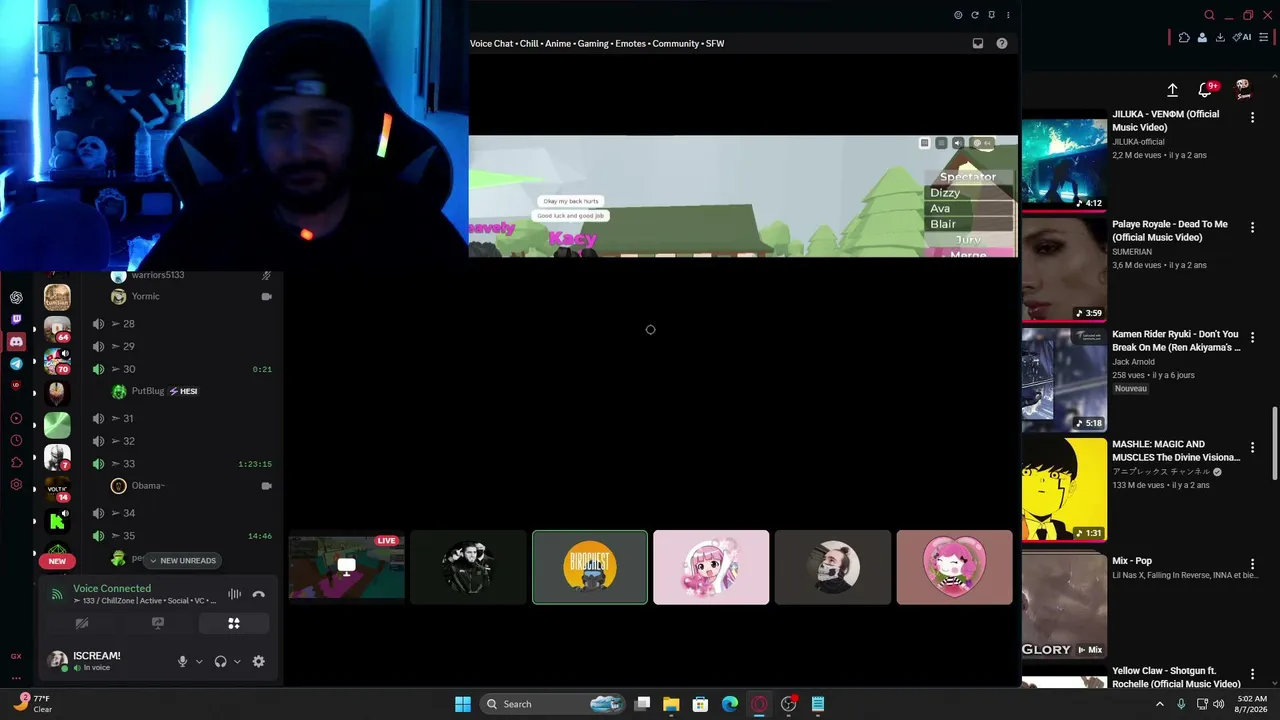Open the browser profile icon
The height and width of the screenshot is (720, 1280).
pyautogui.click(x=1202, y=37)
